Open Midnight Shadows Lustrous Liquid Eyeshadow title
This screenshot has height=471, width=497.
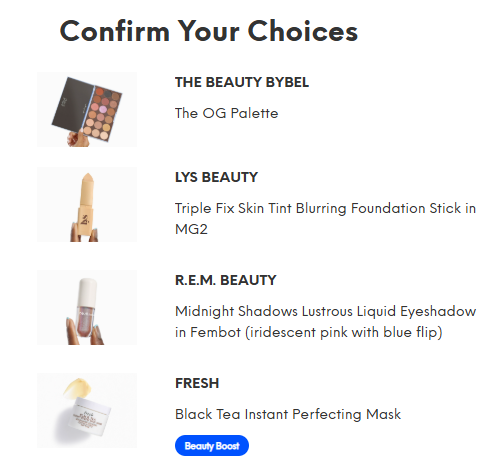tap(325, 322)
